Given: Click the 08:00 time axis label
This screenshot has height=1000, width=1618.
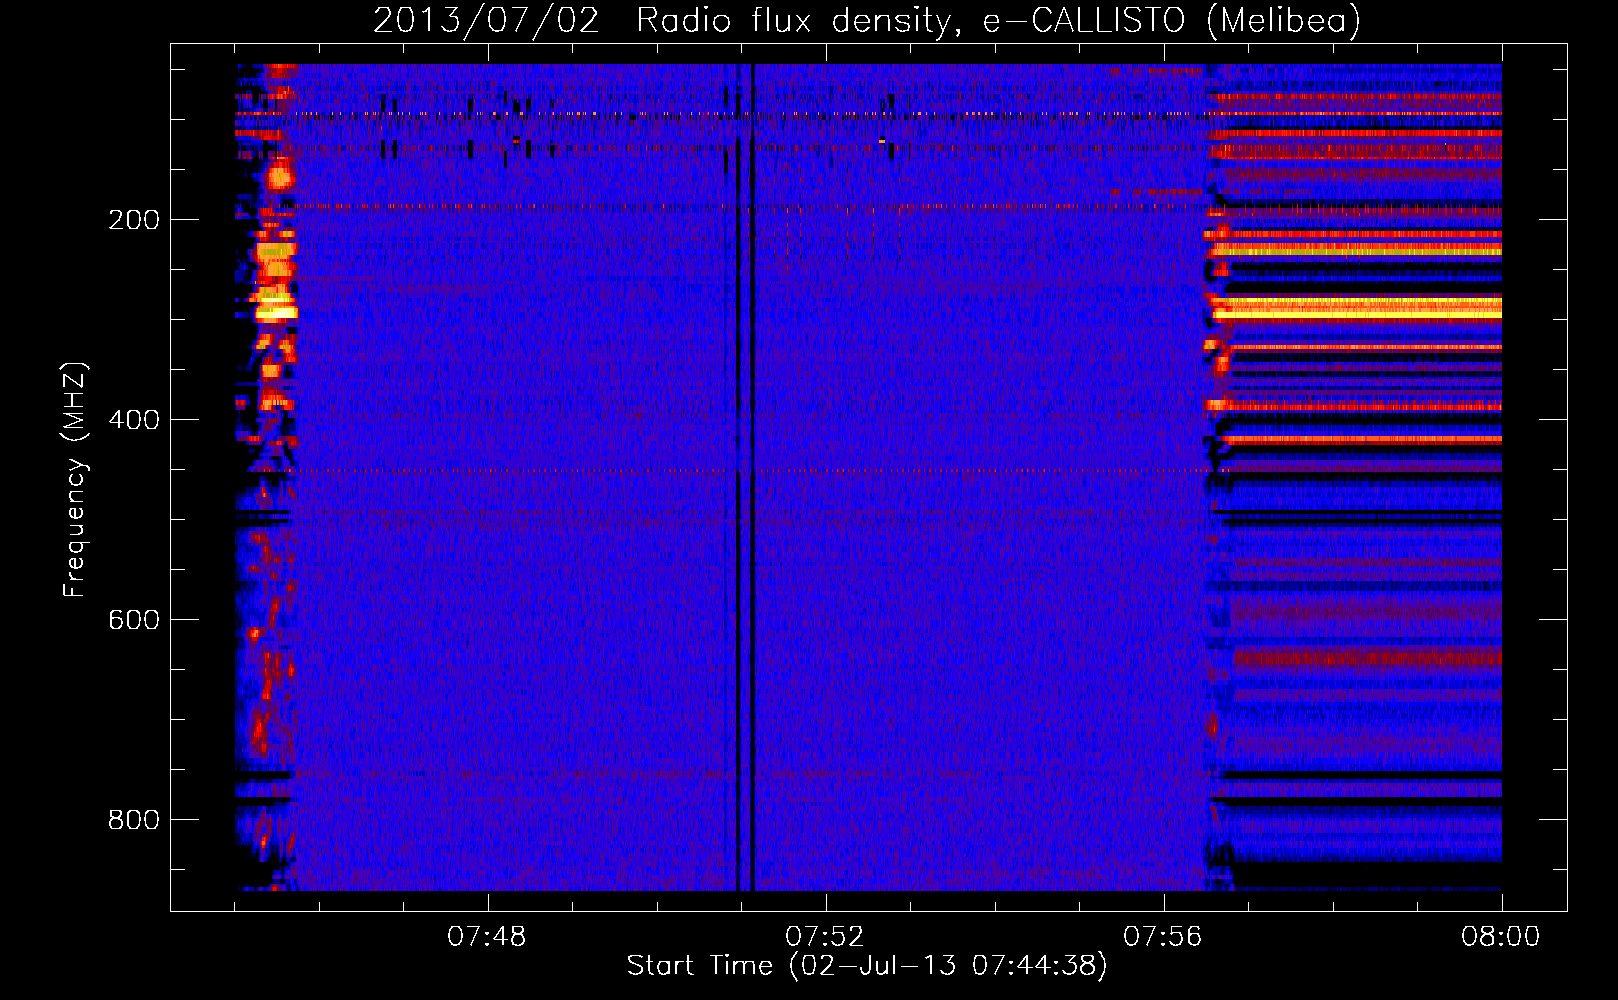Looking at the screenshot, I should [x=1501, y=937].
